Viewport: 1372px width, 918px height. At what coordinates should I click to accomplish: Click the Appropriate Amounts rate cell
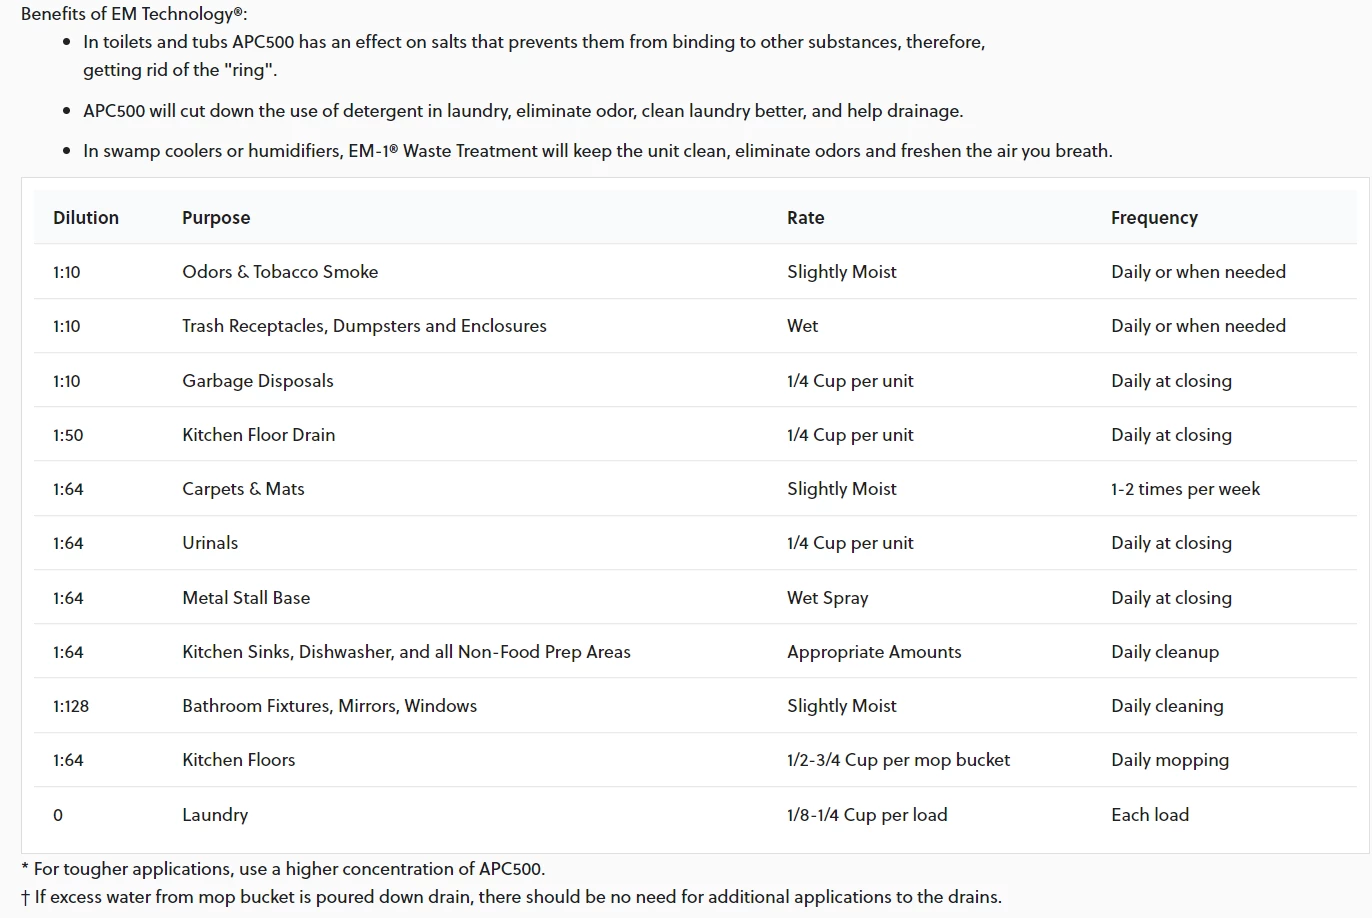(874, 652)
